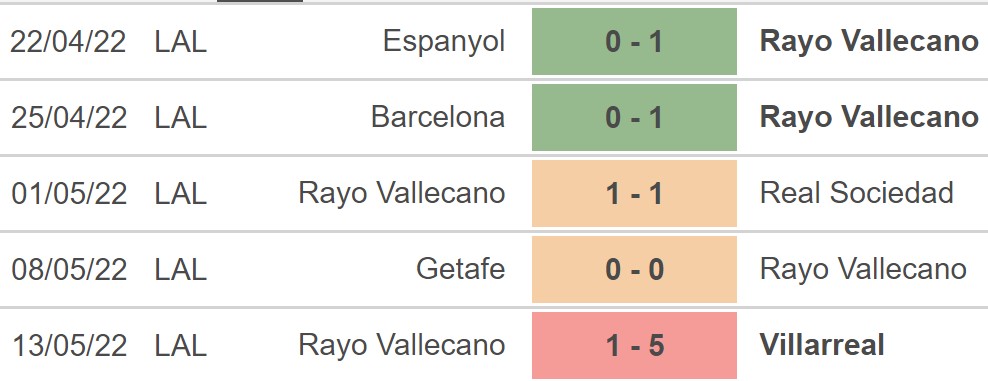988x381 pixels.
Task: Open the 0 - 0 Getafe score box
Action: [x=634, y=270]
